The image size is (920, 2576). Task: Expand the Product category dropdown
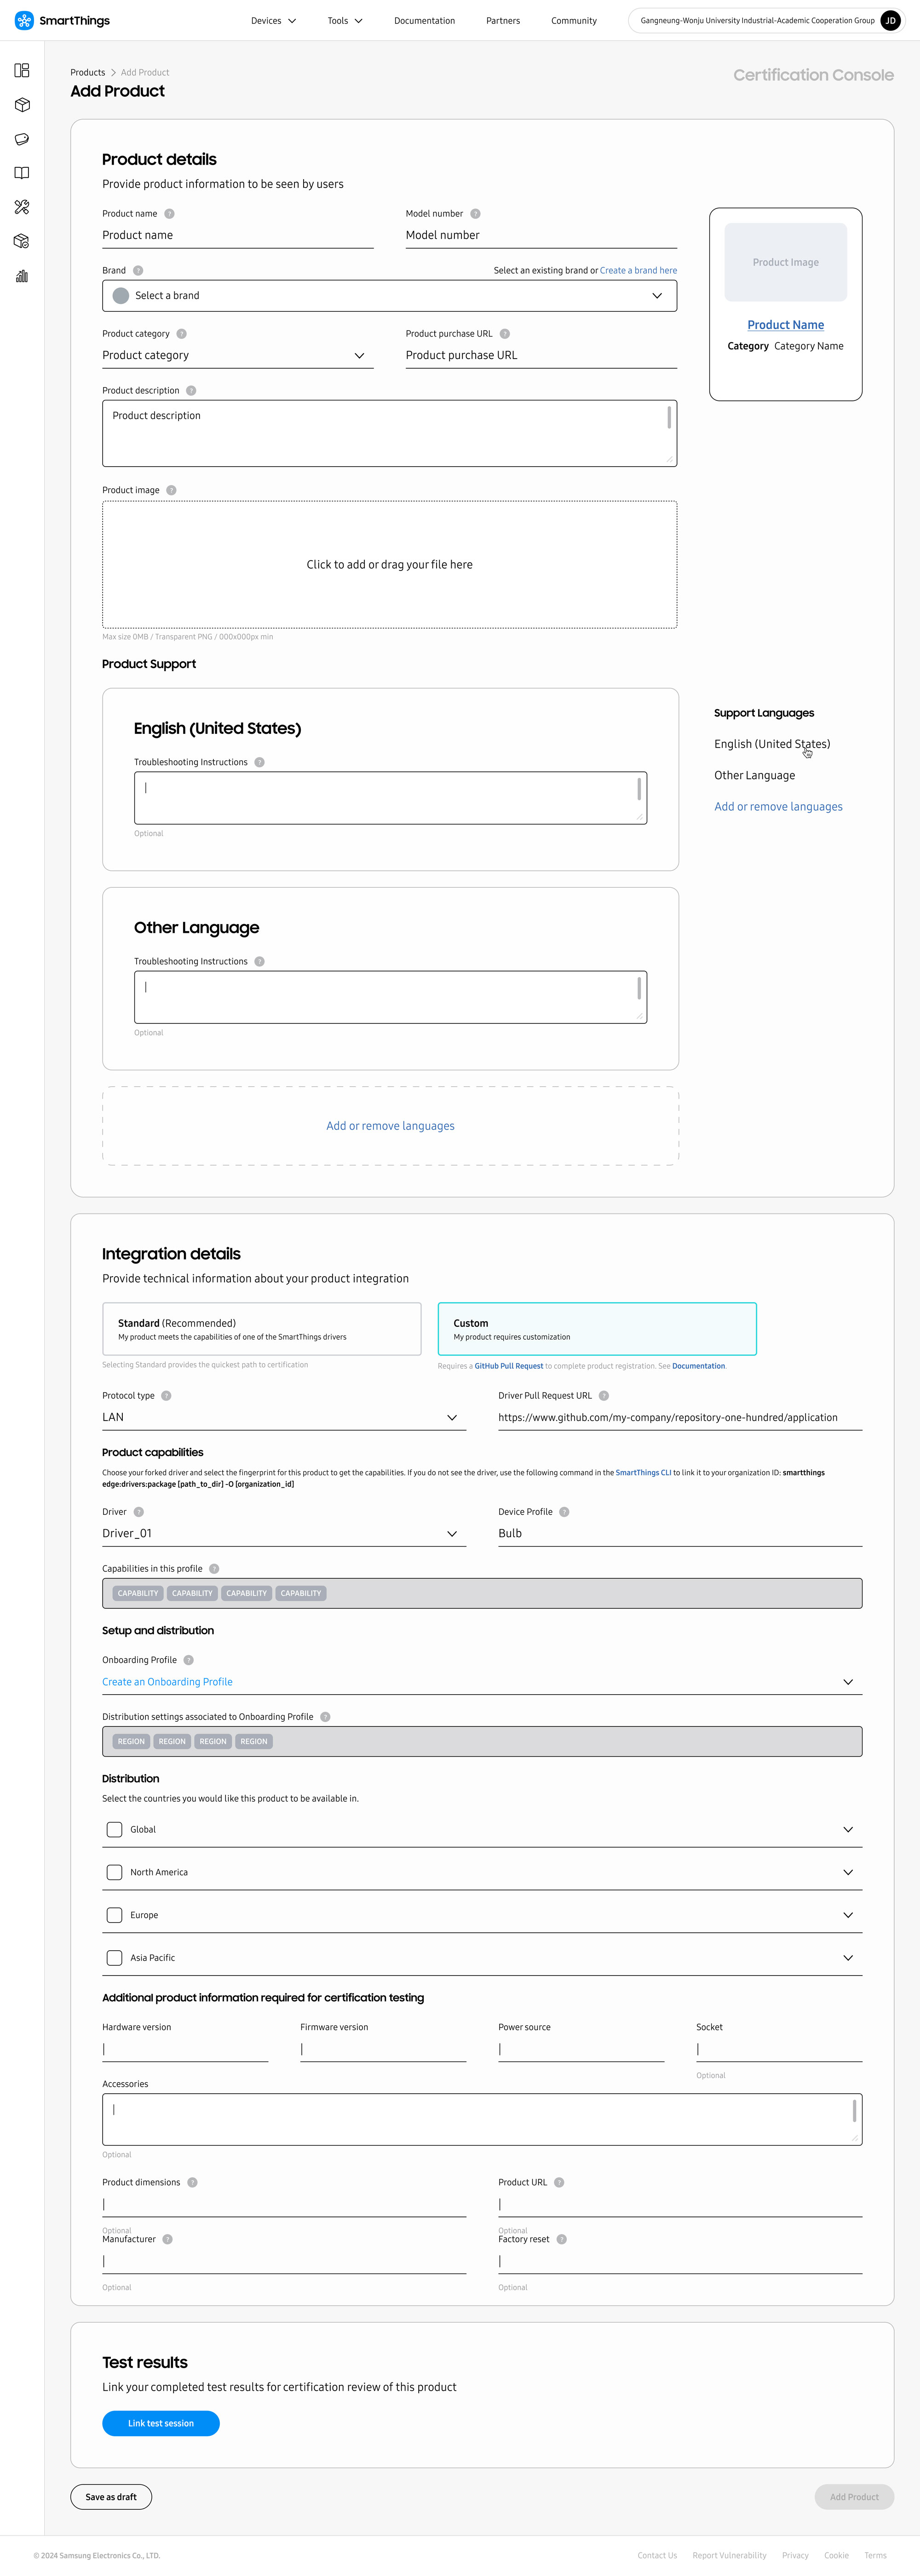coord(238,355)
